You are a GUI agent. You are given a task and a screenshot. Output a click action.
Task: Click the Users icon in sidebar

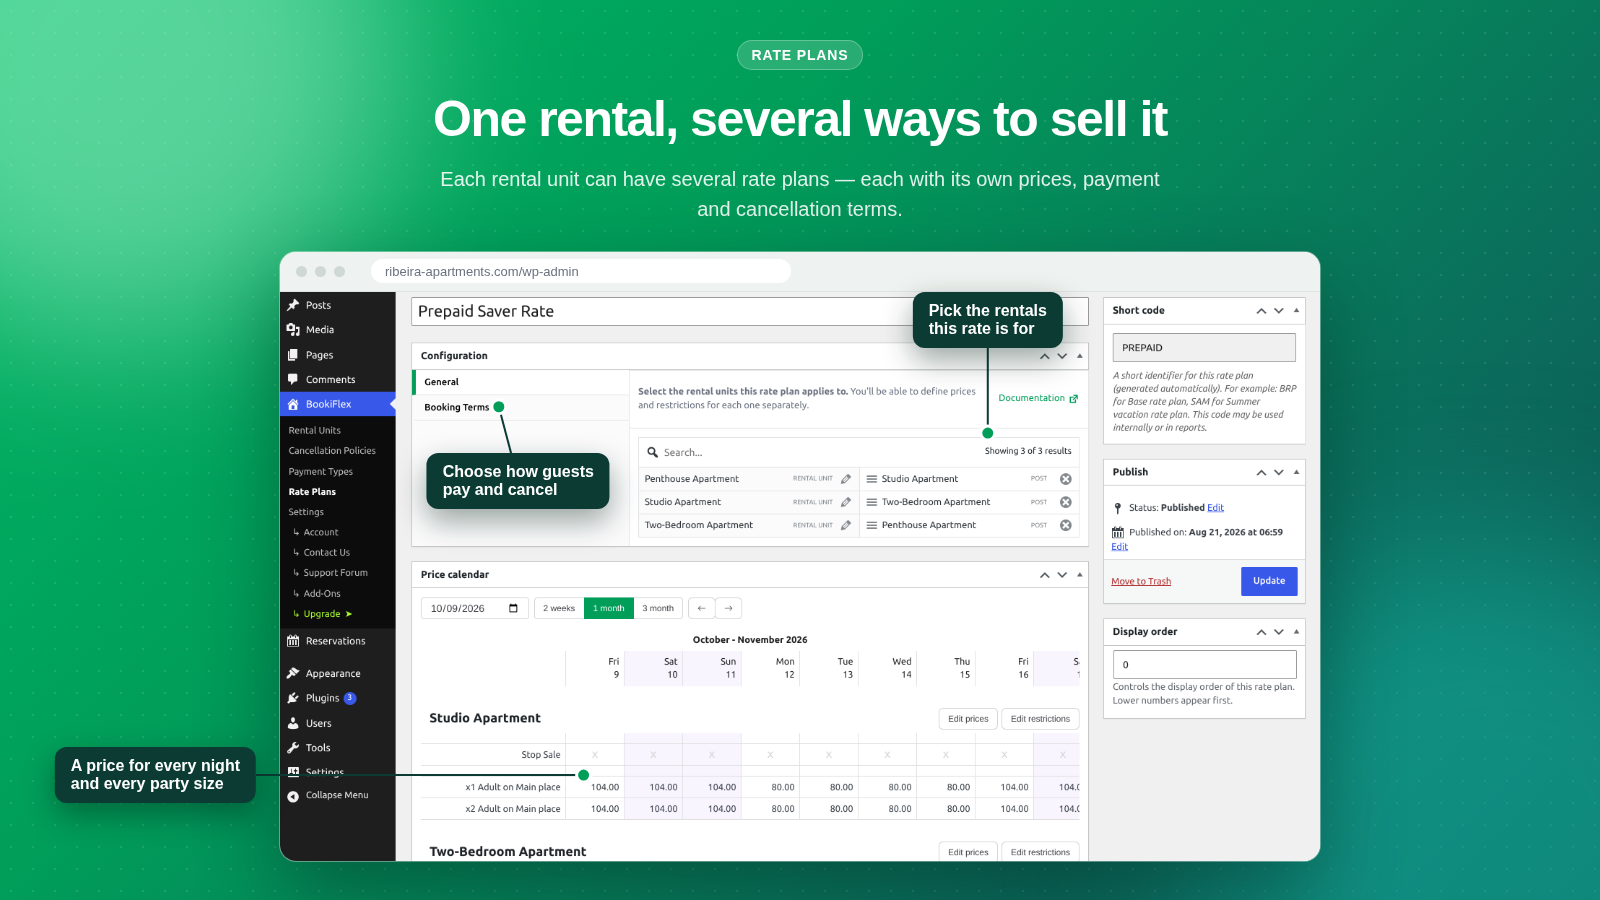293,723
